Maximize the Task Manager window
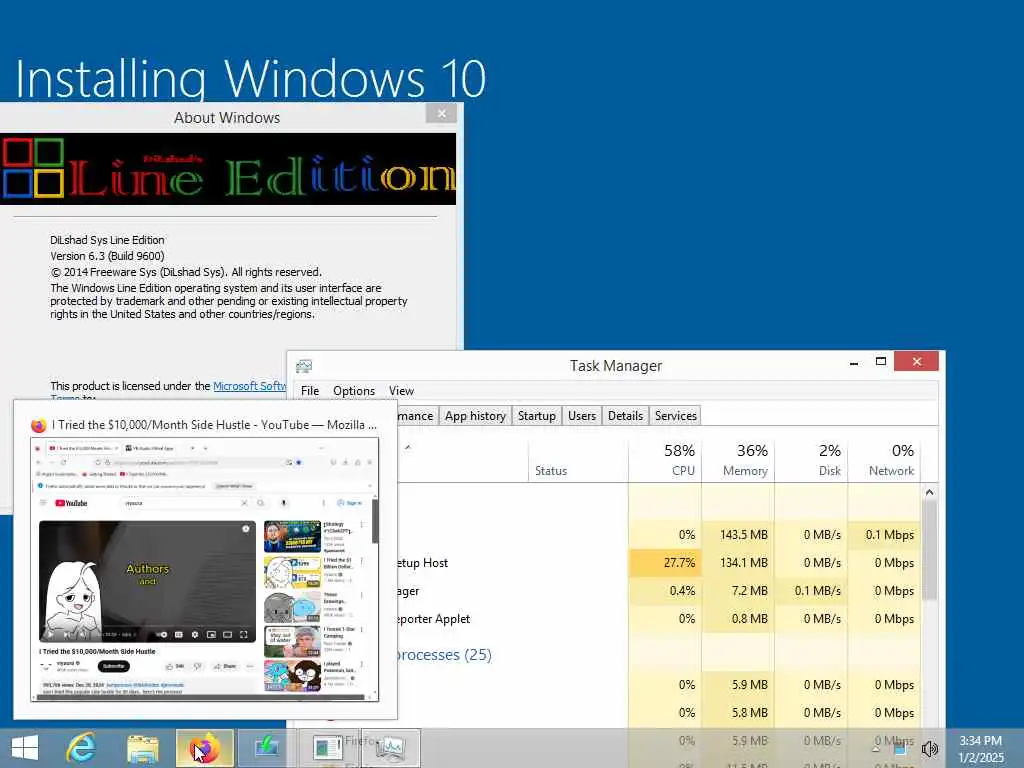This screenshot has width=1024, height=768. click(x=880, y=362)
